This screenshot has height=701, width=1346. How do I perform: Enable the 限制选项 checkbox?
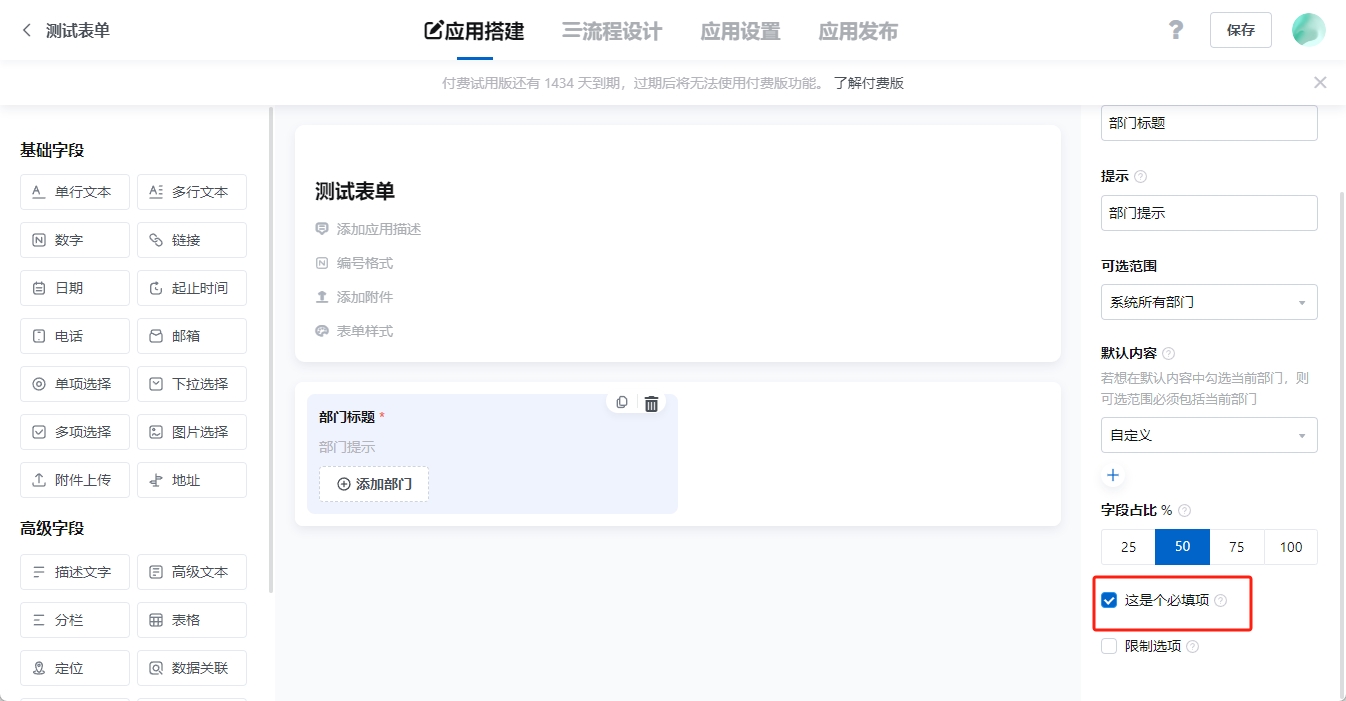(x=1108, y=645)
